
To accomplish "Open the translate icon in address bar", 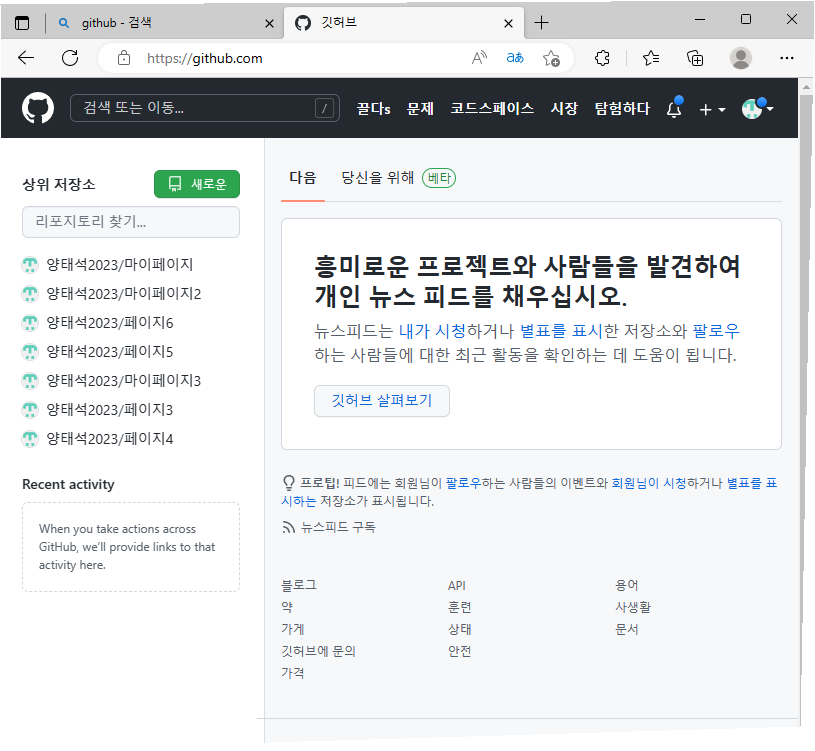I will click(515, 58).
